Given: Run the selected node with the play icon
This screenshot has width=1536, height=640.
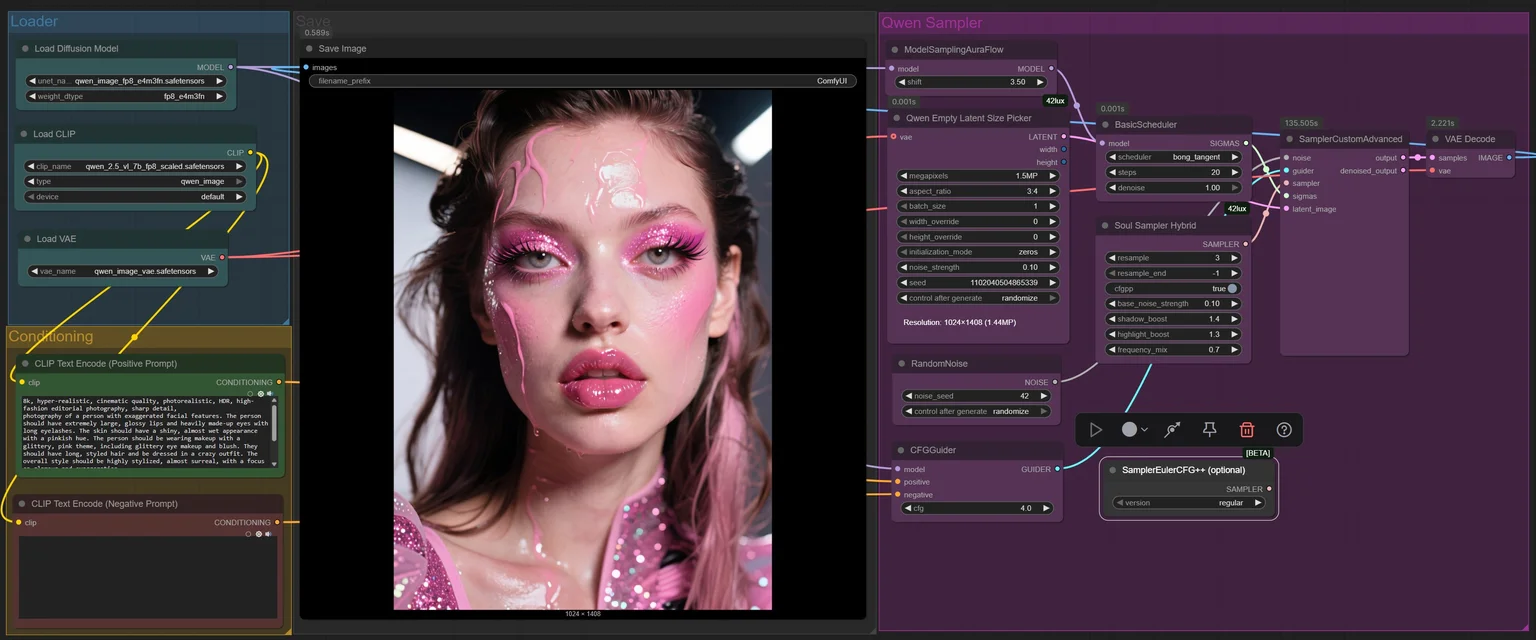Looking at the screenshot, I should click(x=1096, y=429).
